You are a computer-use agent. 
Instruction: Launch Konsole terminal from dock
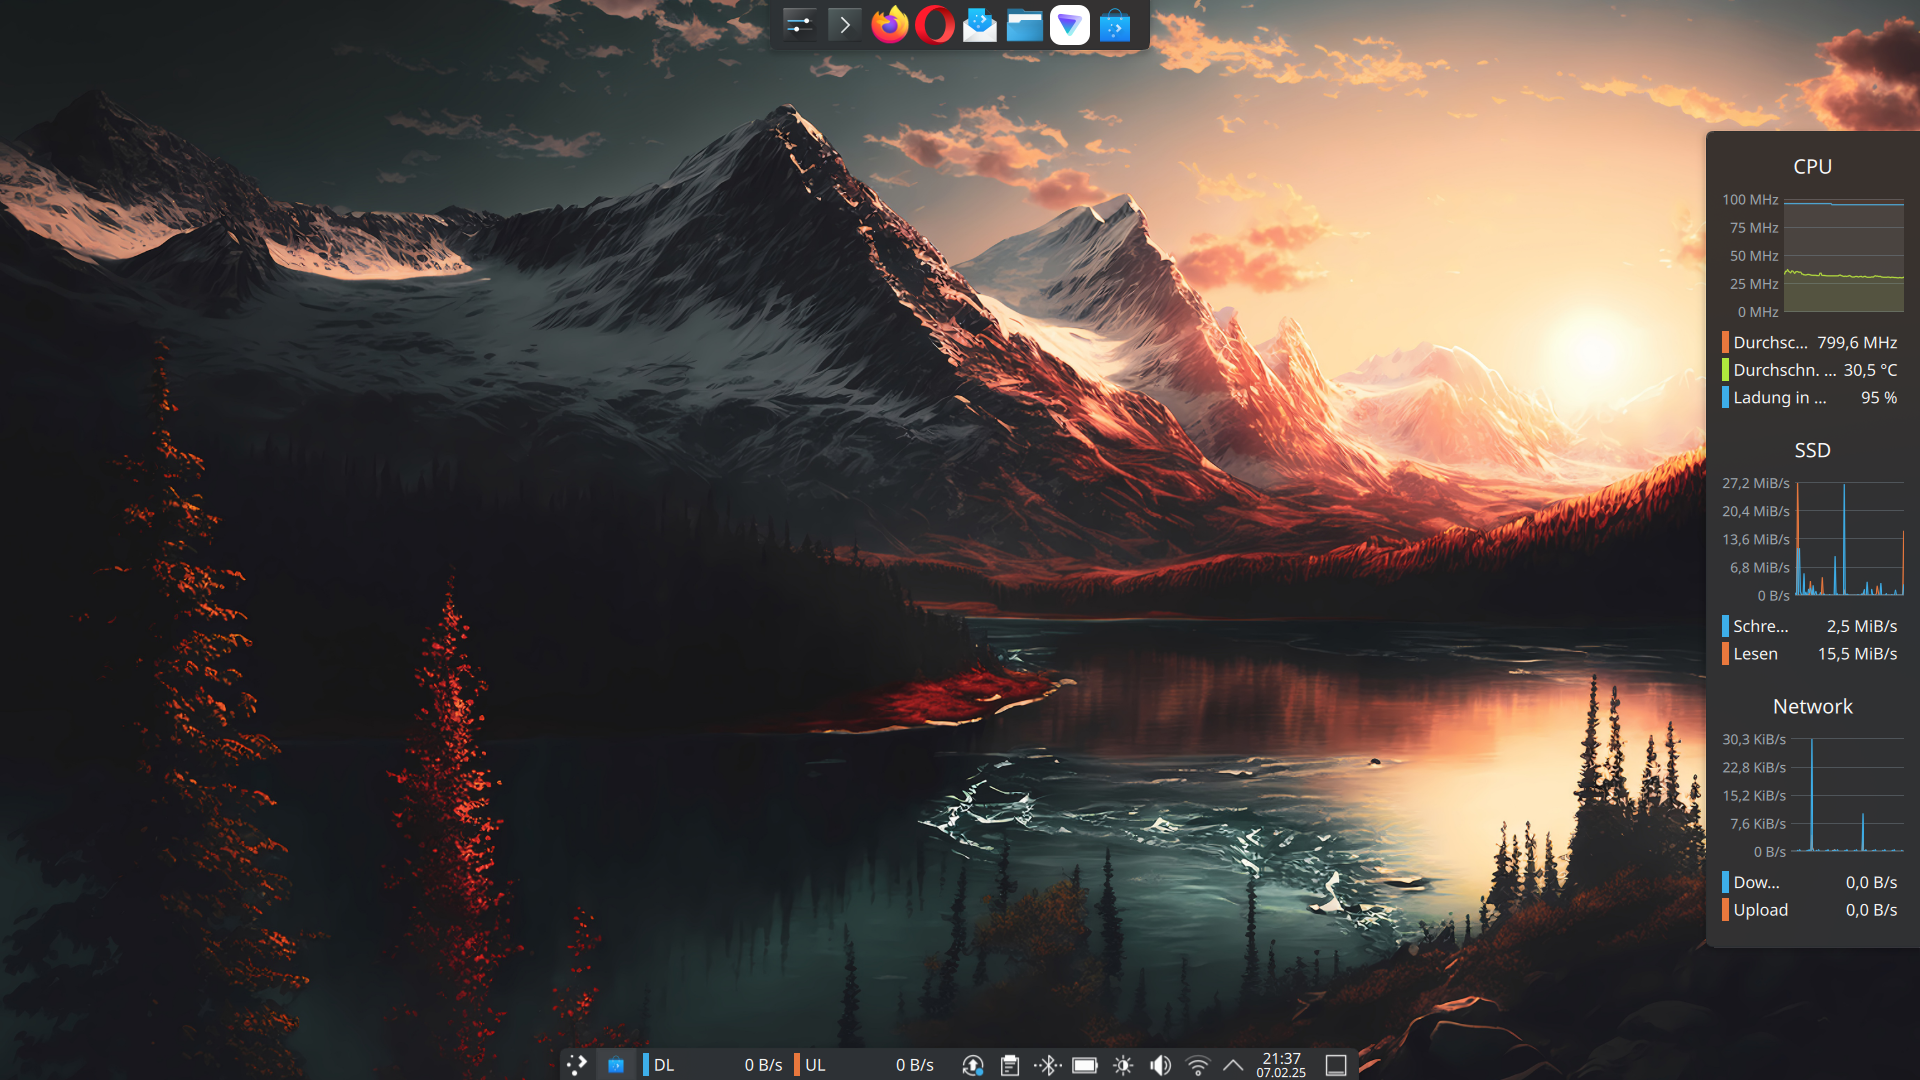click(x=845, y=25)
